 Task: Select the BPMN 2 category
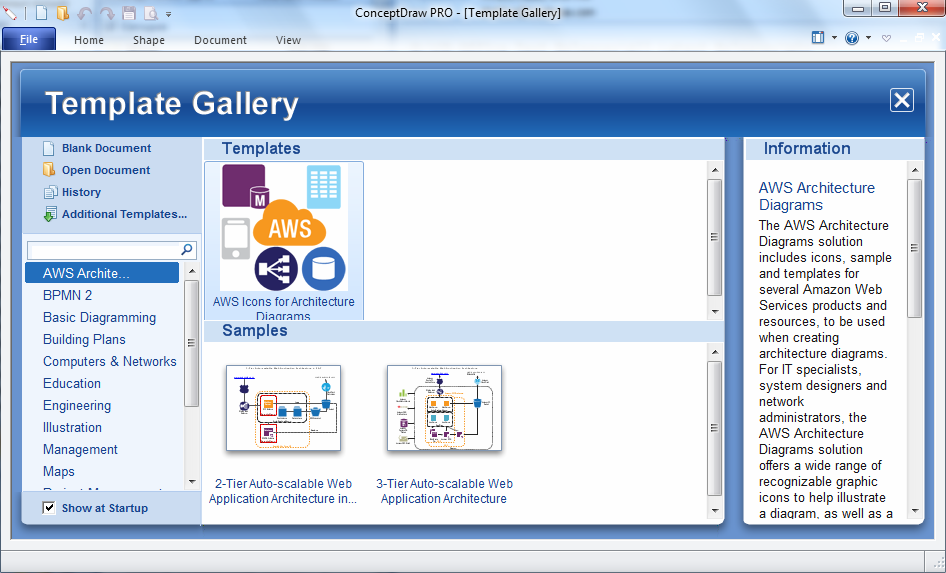(x=68, y=296)
